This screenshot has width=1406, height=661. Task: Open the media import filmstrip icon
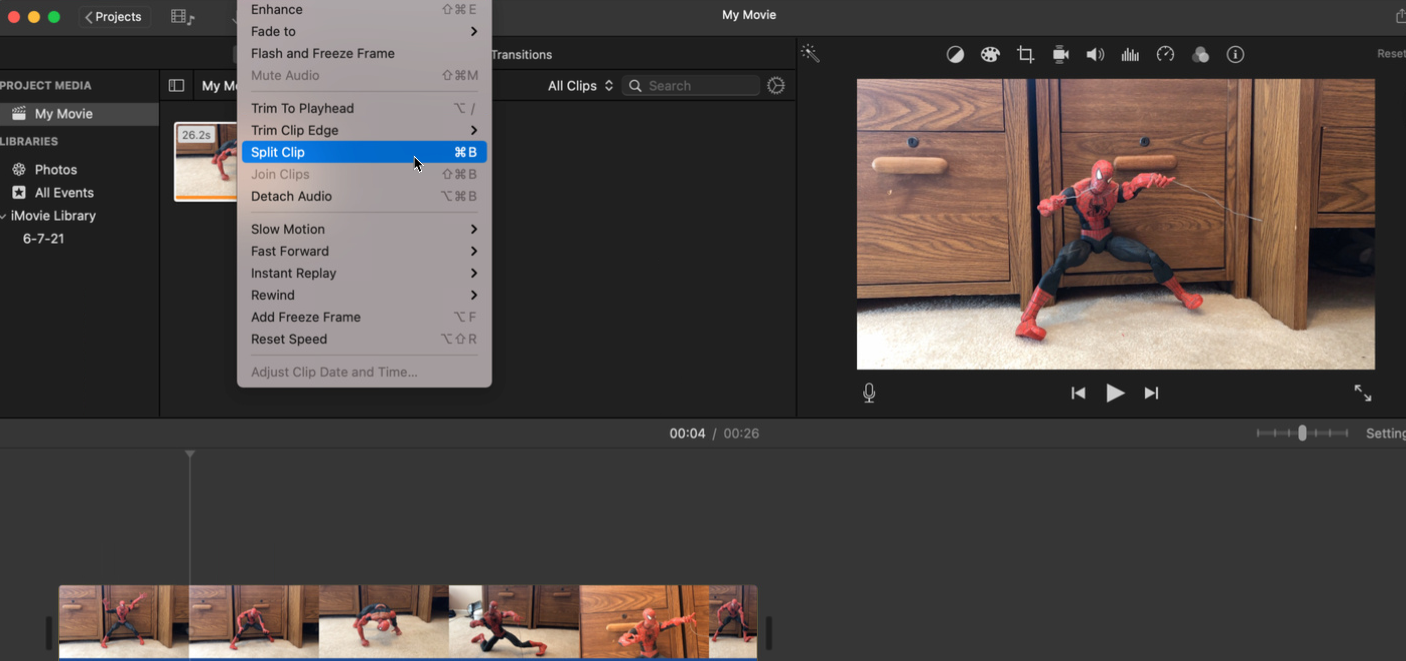[x=182, y=17]
